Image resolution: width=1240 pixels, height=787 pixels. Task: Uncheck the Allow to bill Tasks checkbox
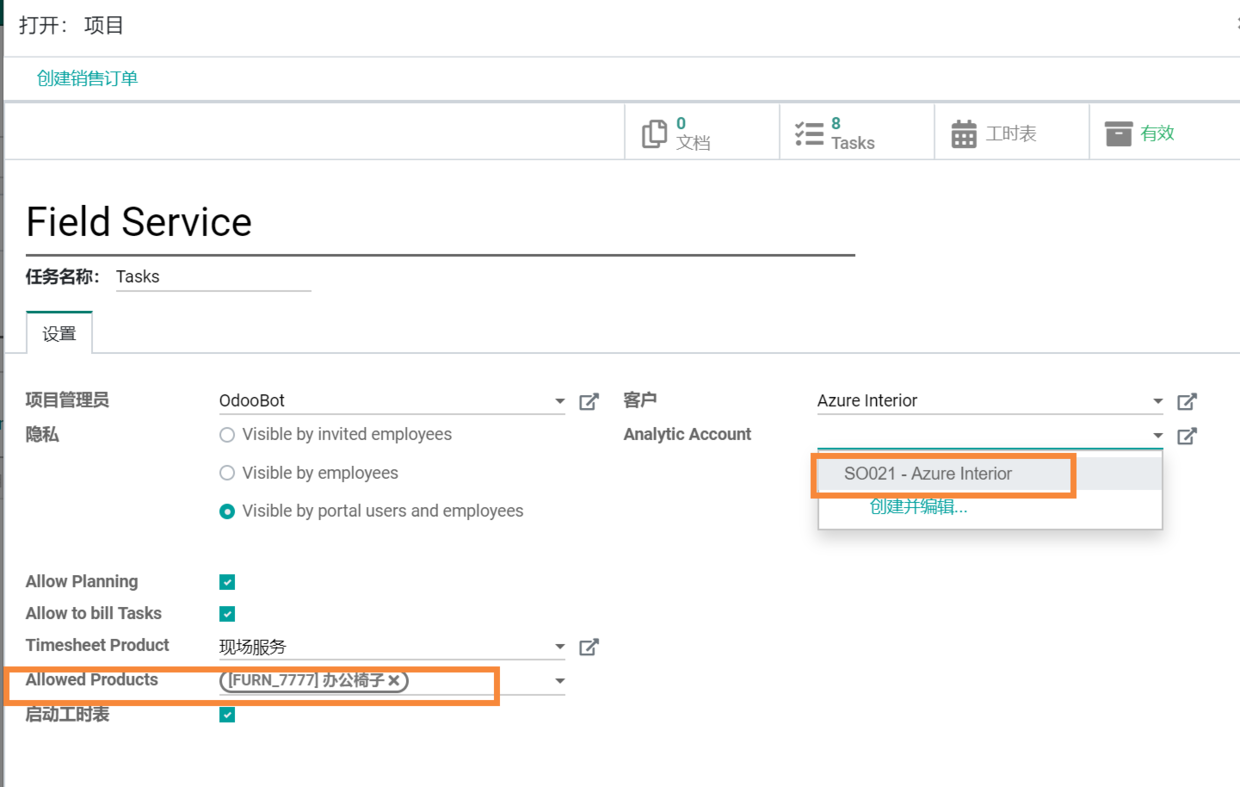click(227, 614)
